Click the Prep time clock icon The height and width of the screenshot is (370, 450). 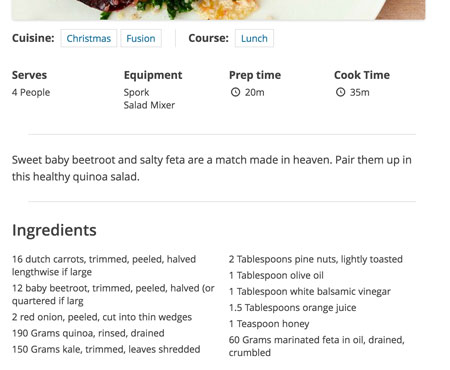235,92
